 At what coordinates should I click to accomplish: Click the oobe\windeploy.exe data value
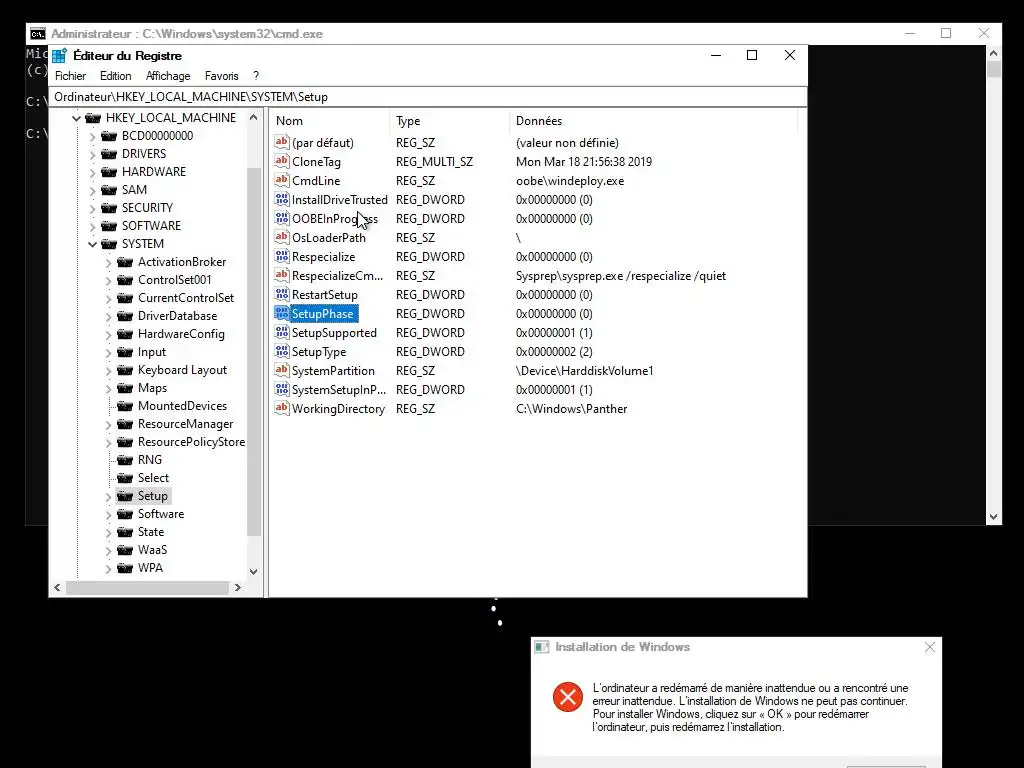click(570, 181)
